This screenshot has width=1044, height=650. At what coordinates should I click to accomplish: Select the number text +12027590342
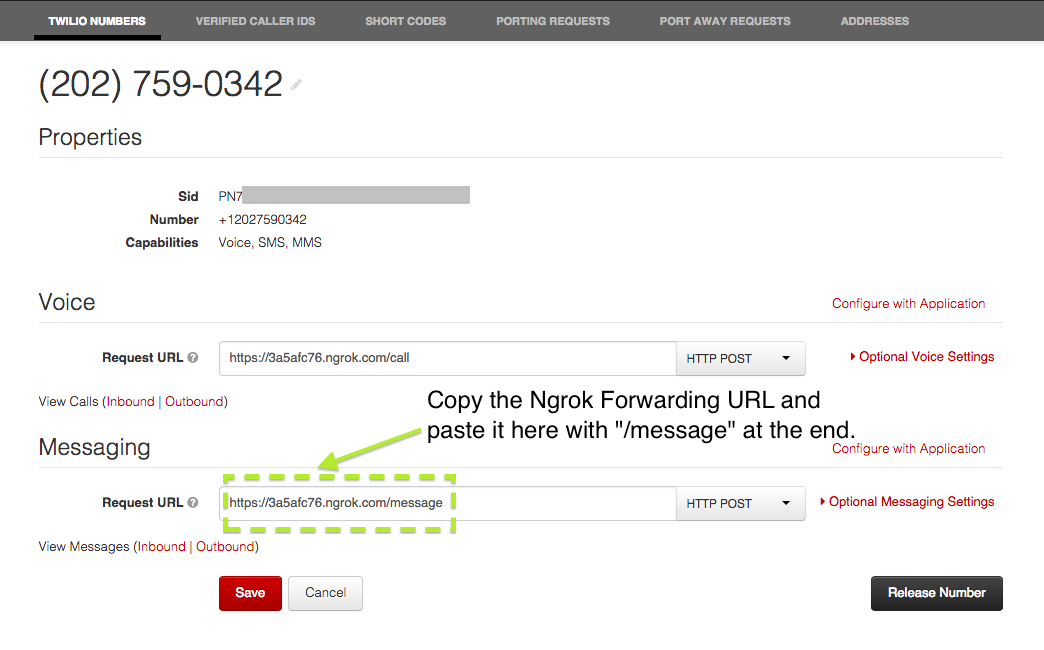click(x=263, y=220)
